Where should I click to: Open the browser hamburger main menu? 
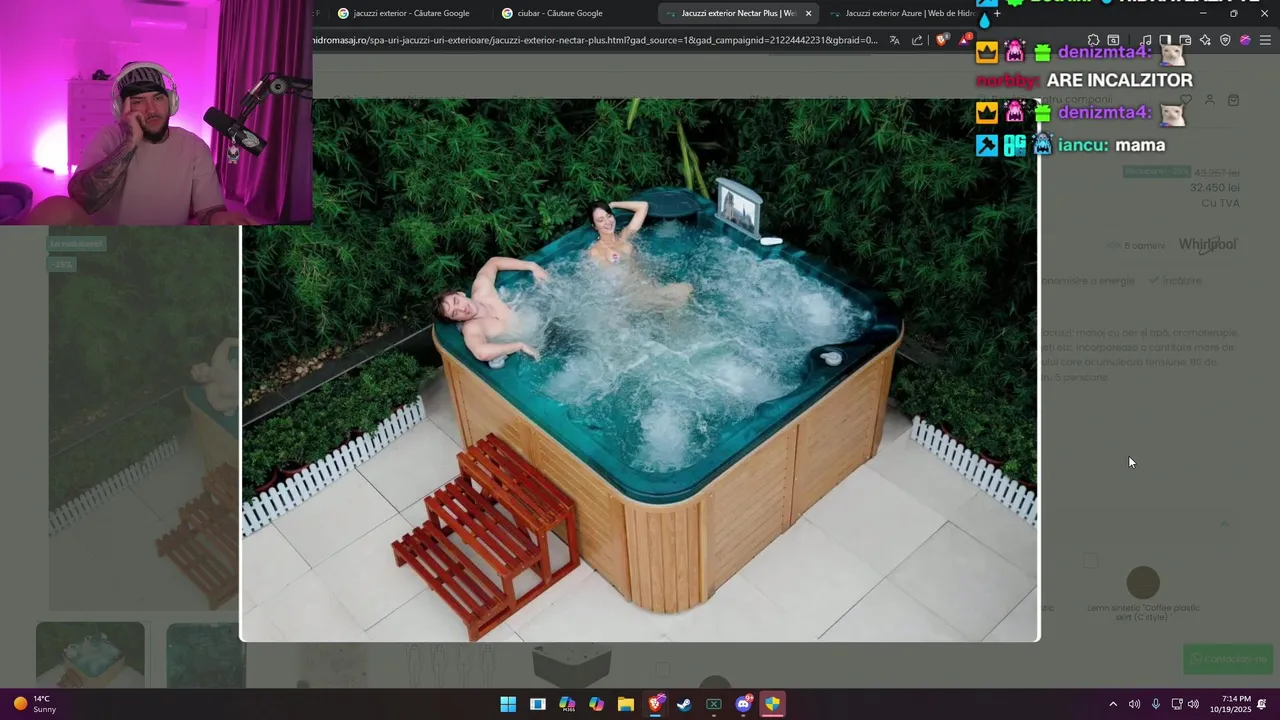(1265, 40)
